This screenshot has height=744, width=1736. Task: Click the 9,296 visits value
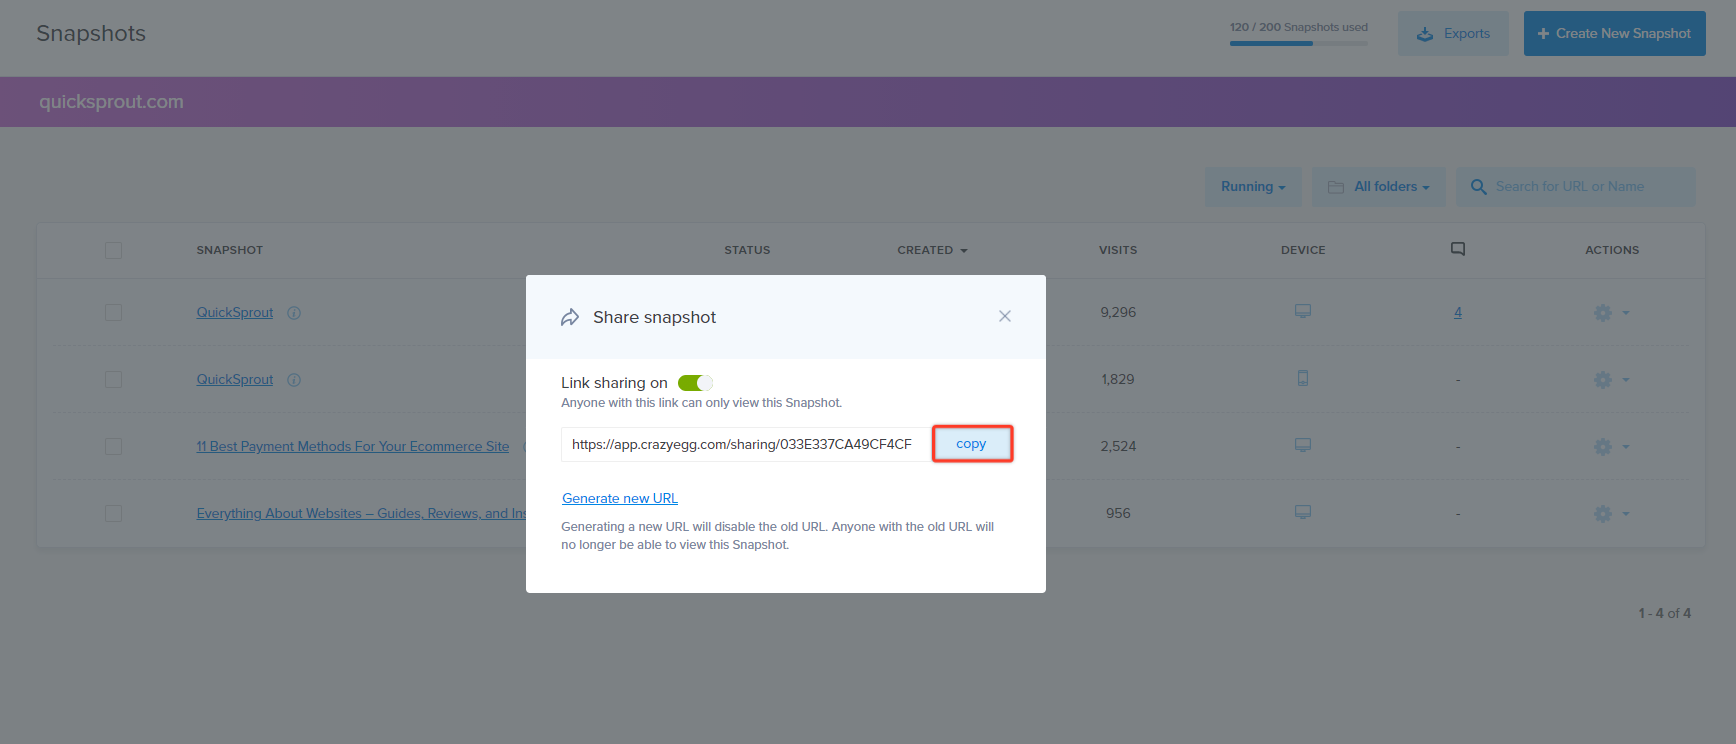[x=1118, y=313]
